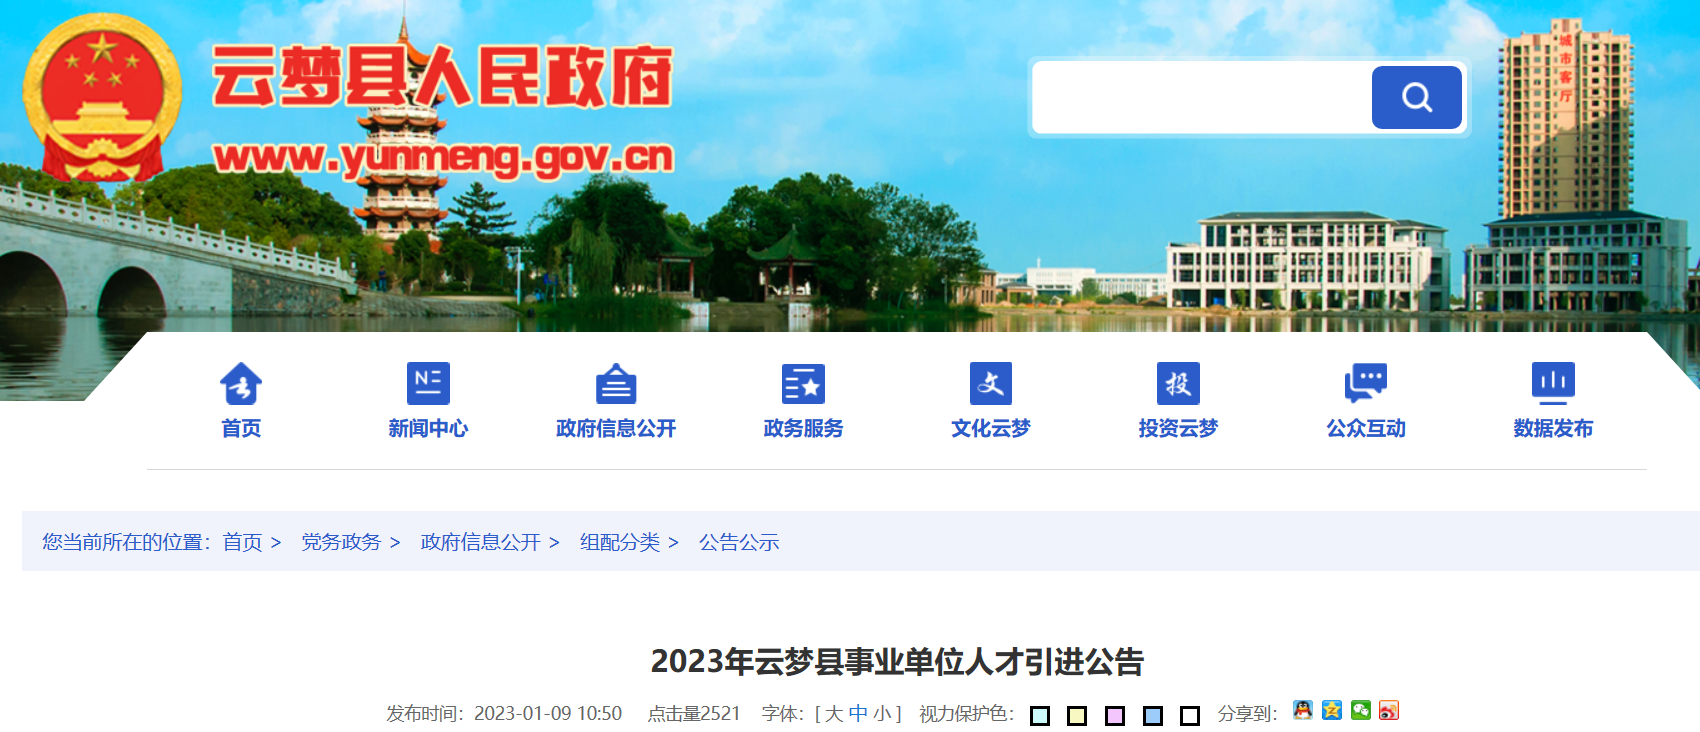This screenshot has height=732, width=1700.
Task: Set font size to 大
Action: tap(834, 714)
